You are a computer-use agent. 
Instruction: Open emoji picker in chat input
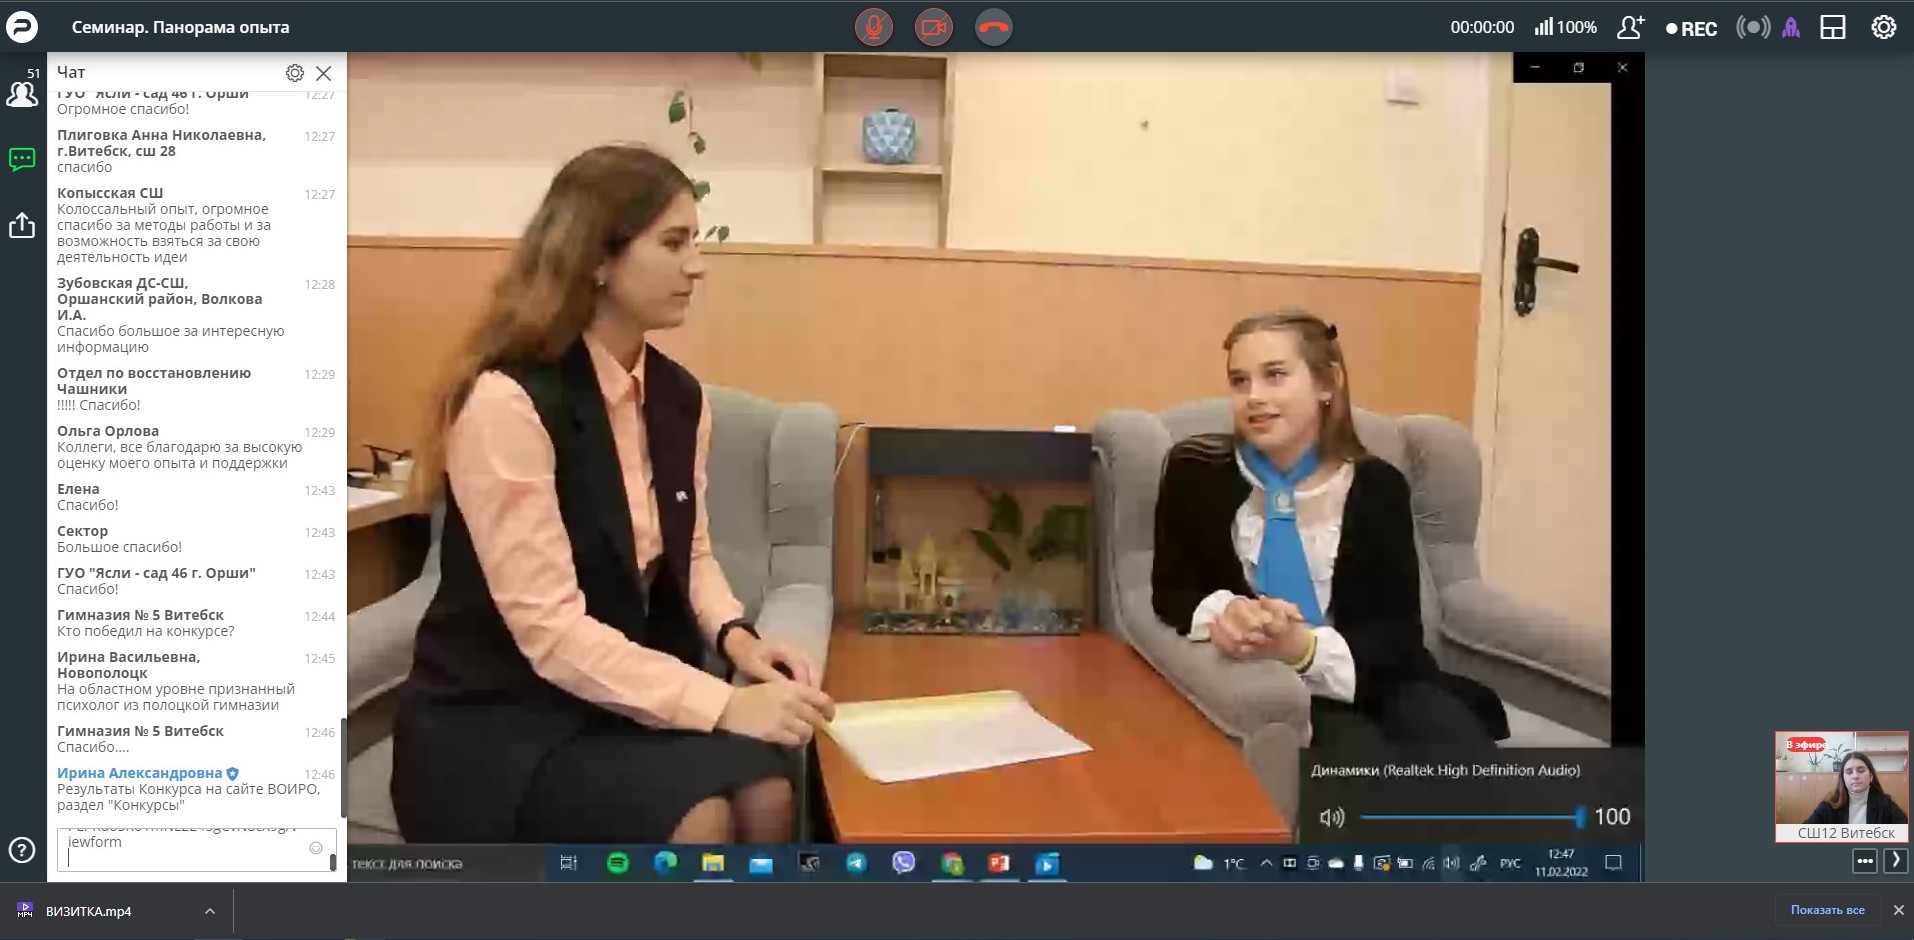(316, 848)
